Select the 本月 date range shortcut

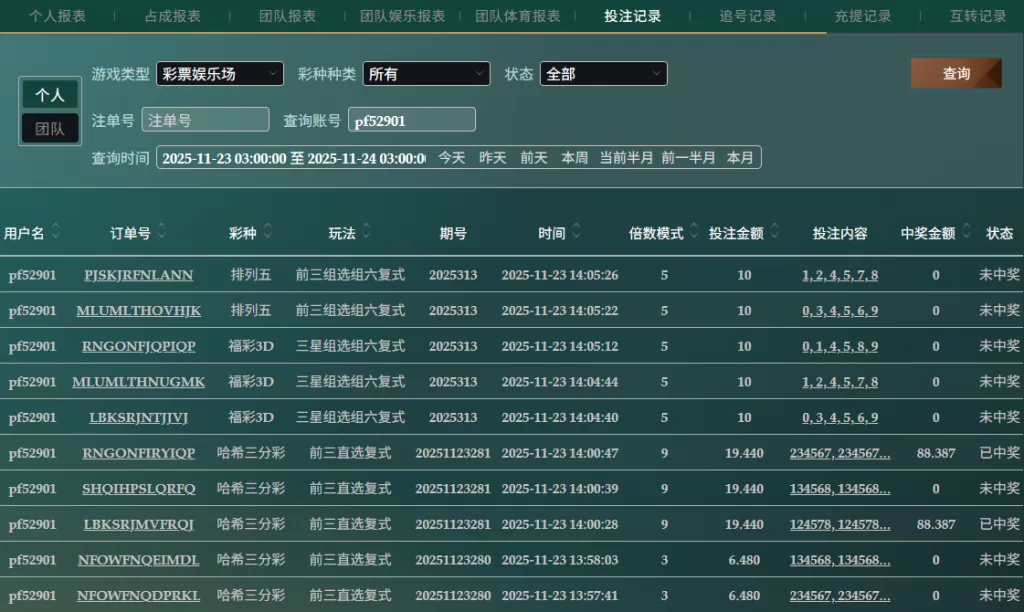coord(740,158)
